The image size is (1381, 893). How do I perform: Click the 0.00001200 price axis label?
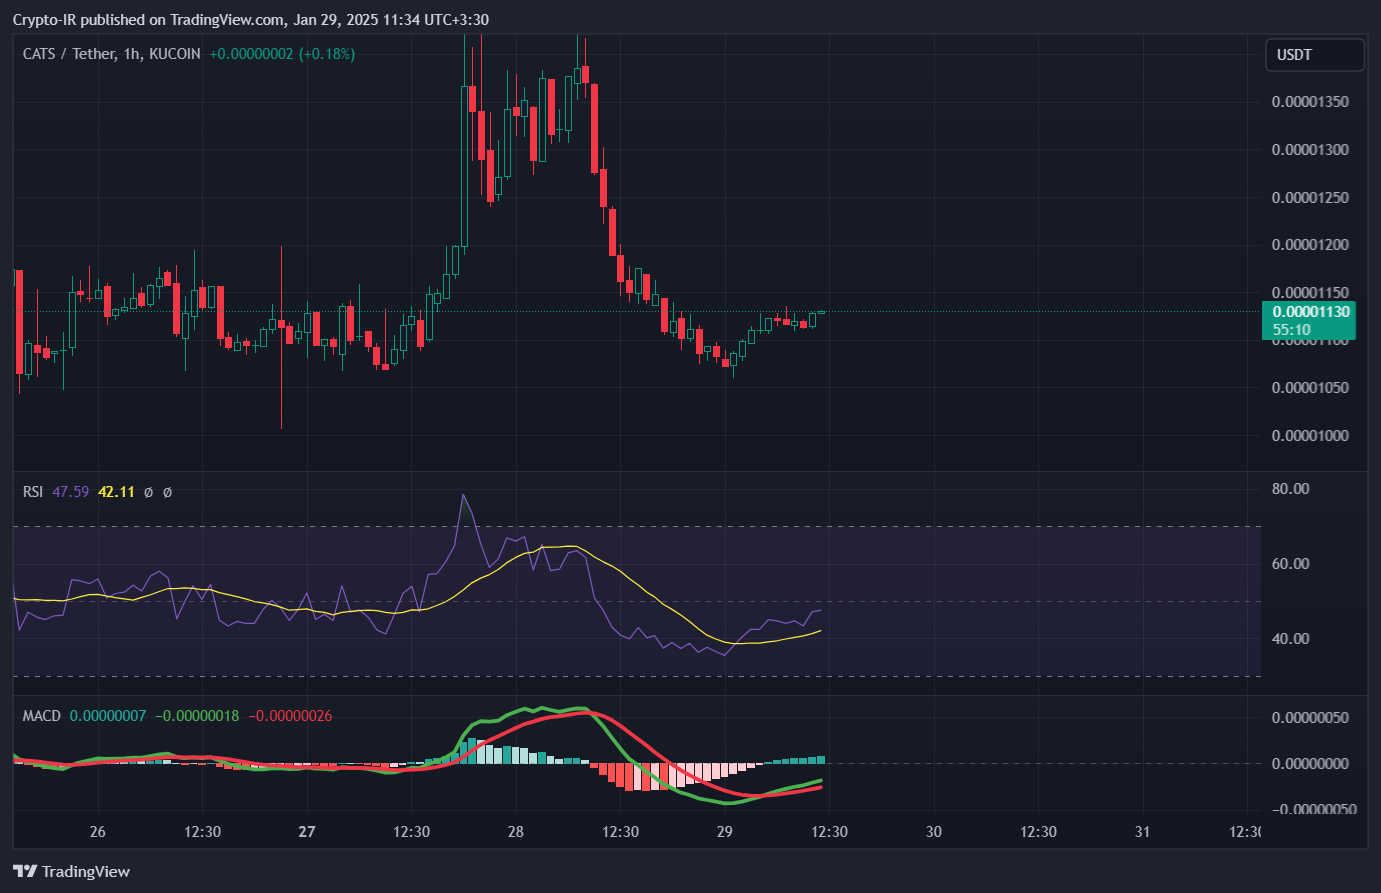[x=1310, y=245]
